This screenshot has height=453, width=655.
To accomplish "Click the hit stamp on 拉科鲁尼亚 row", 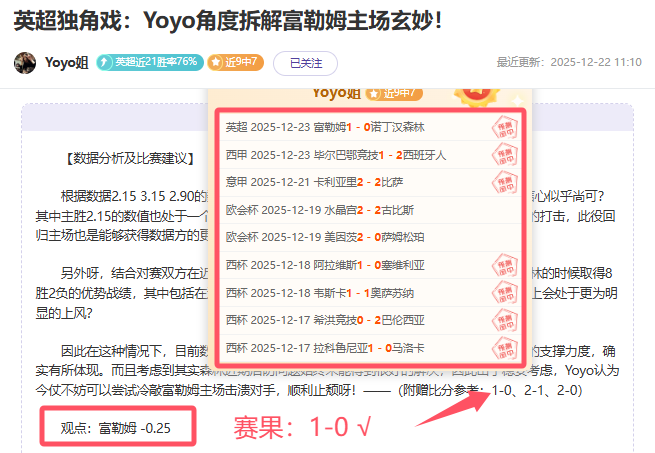I will (502, 348).
